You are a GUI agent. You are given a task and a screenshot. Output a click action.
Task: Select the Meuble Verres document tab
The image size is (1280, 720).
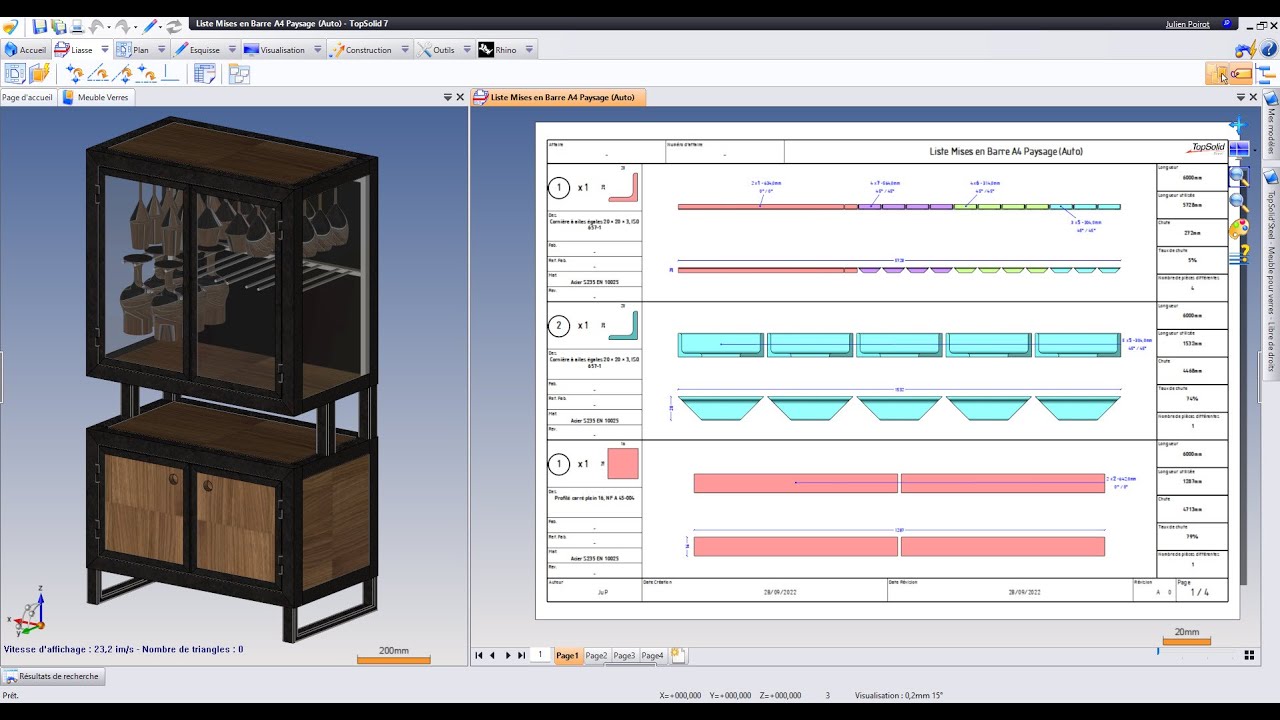pos(95,97)
